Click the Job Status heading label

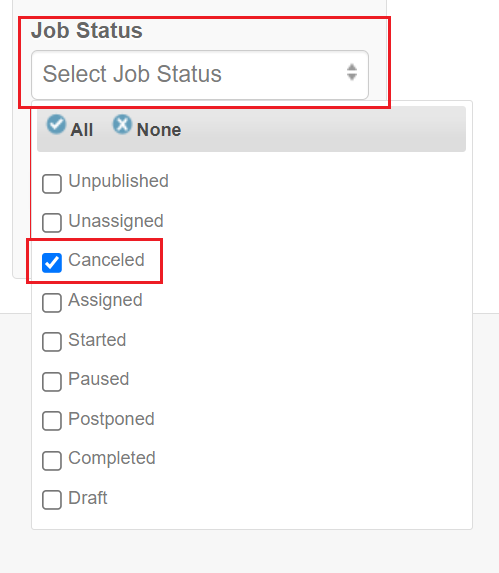[x=87, y=30]
